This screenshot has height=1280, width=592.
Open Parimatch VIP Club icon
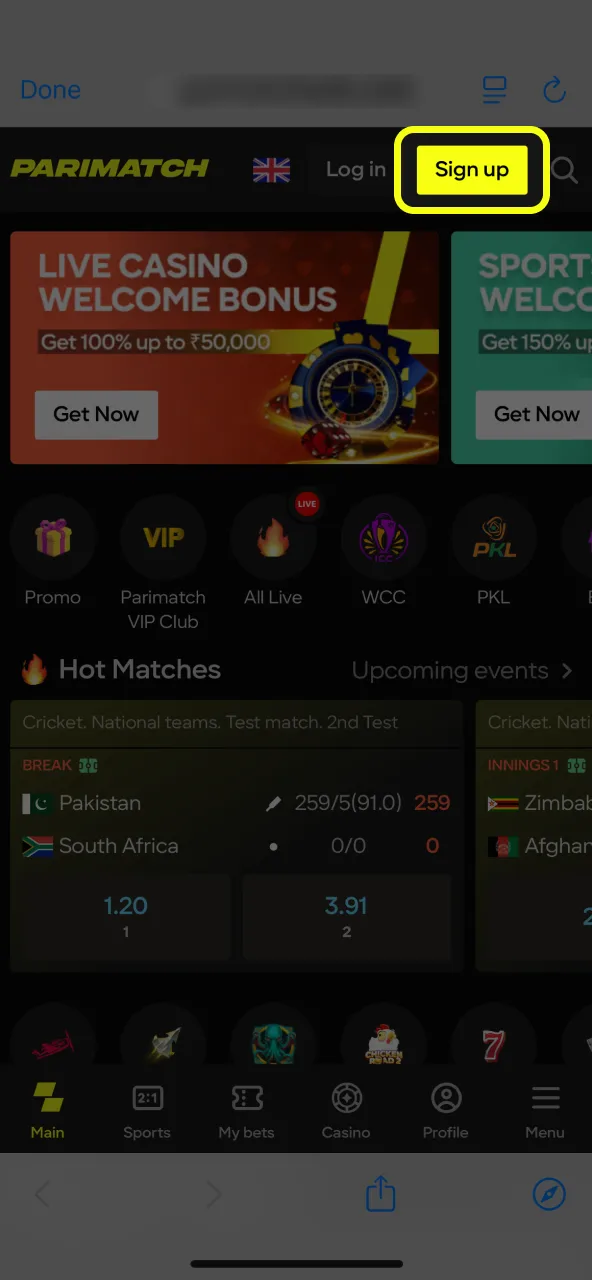[x=163, y=539]
